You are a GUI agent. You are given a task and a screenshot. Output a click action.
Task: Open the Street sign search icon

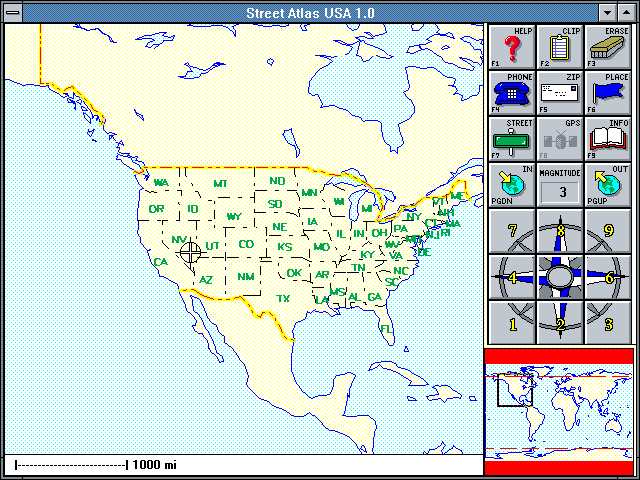tap(512, 139)
